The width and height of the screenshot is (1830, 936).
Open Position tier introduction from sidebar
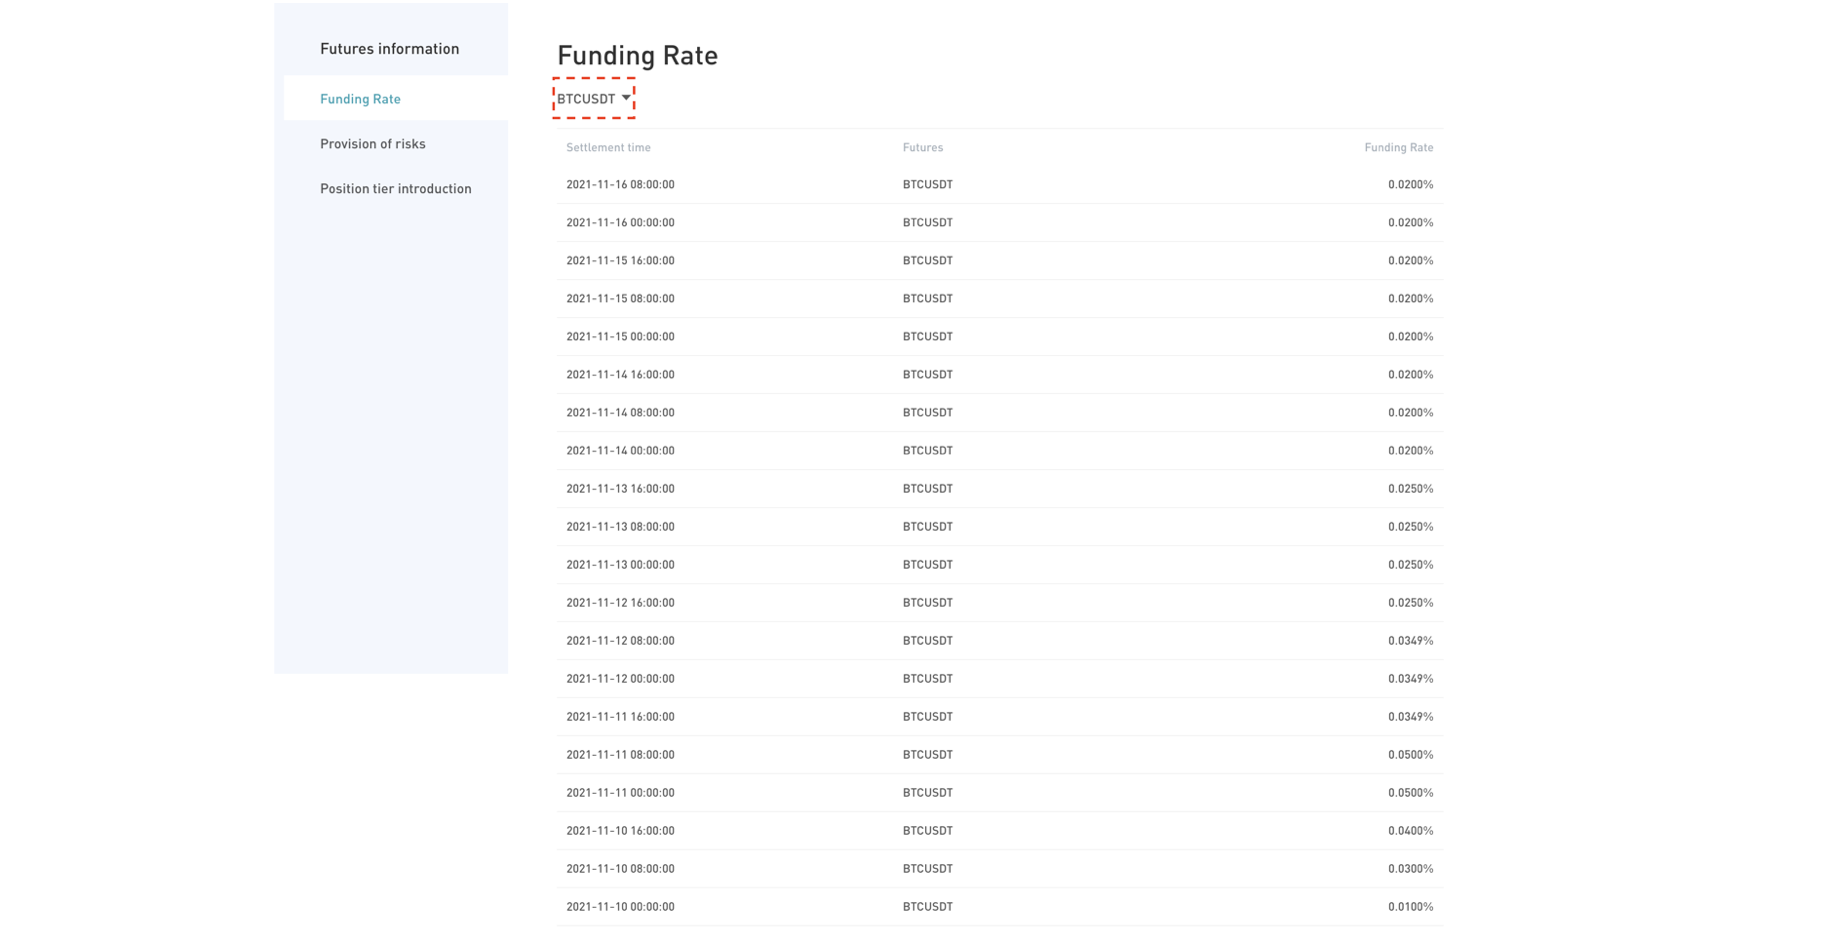(395, 188)
